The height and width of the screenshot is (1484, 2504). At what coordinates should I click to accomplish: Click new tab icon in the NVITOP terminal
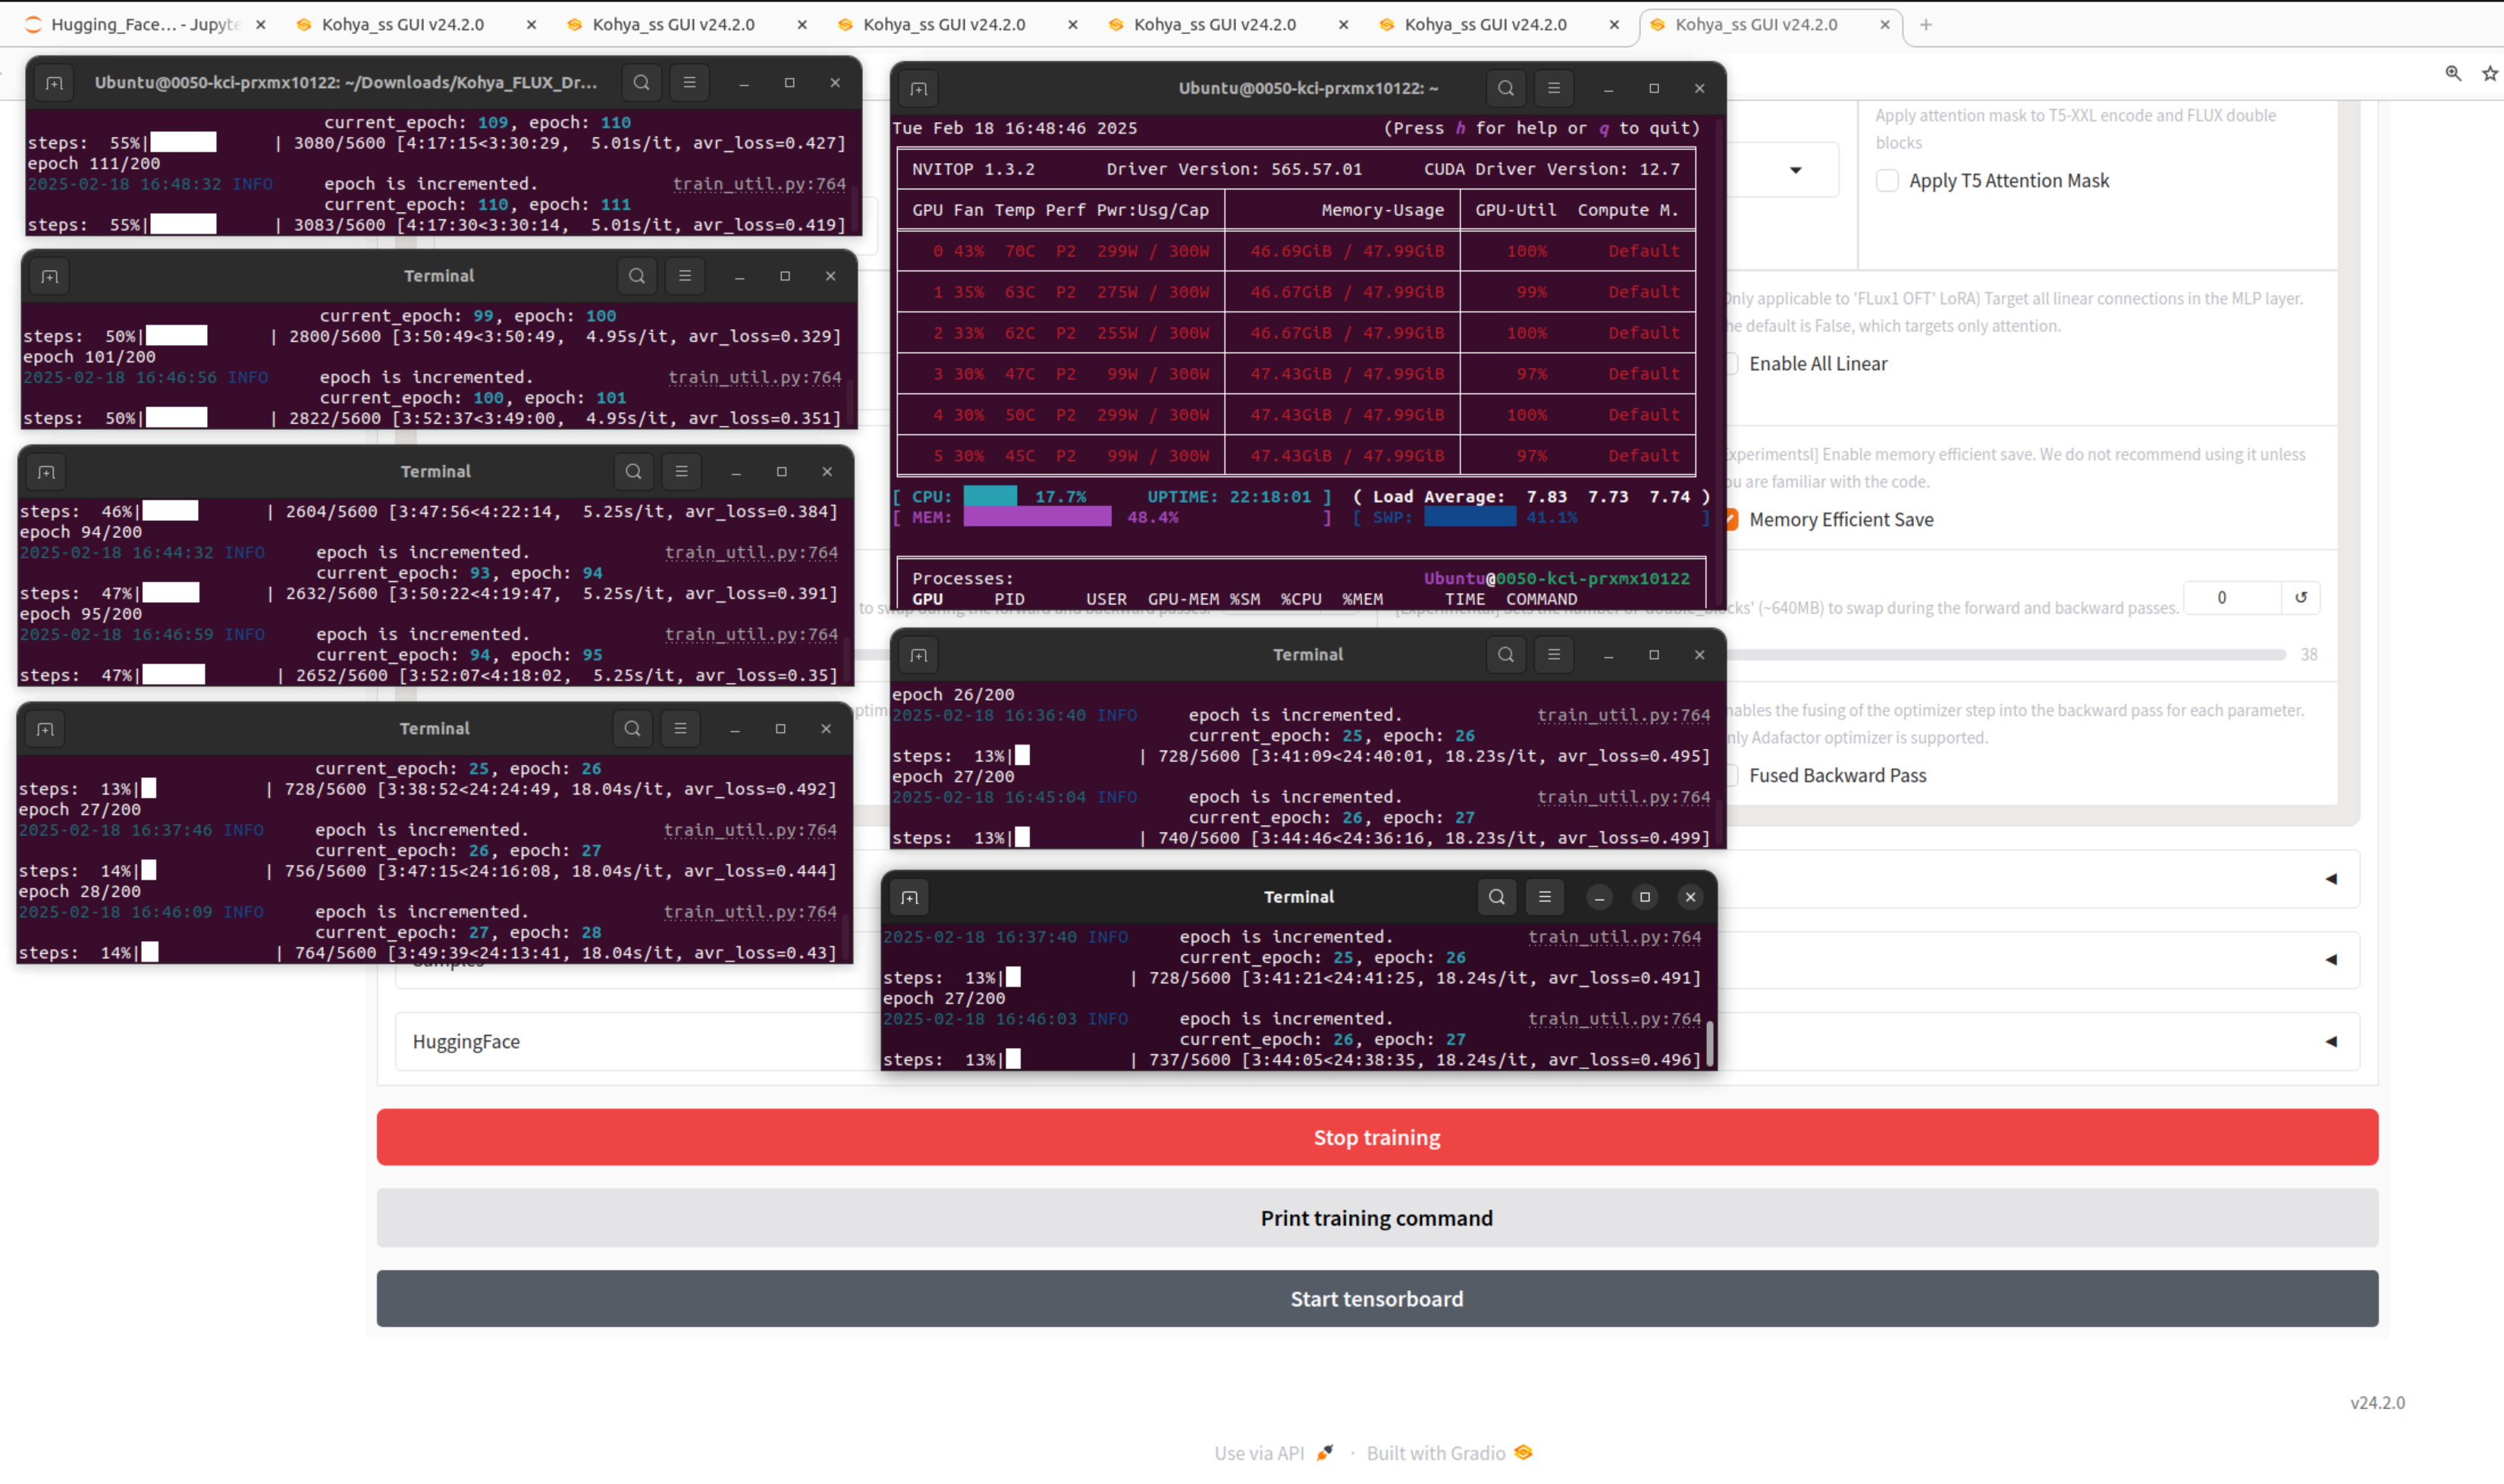tap(919, 88)
